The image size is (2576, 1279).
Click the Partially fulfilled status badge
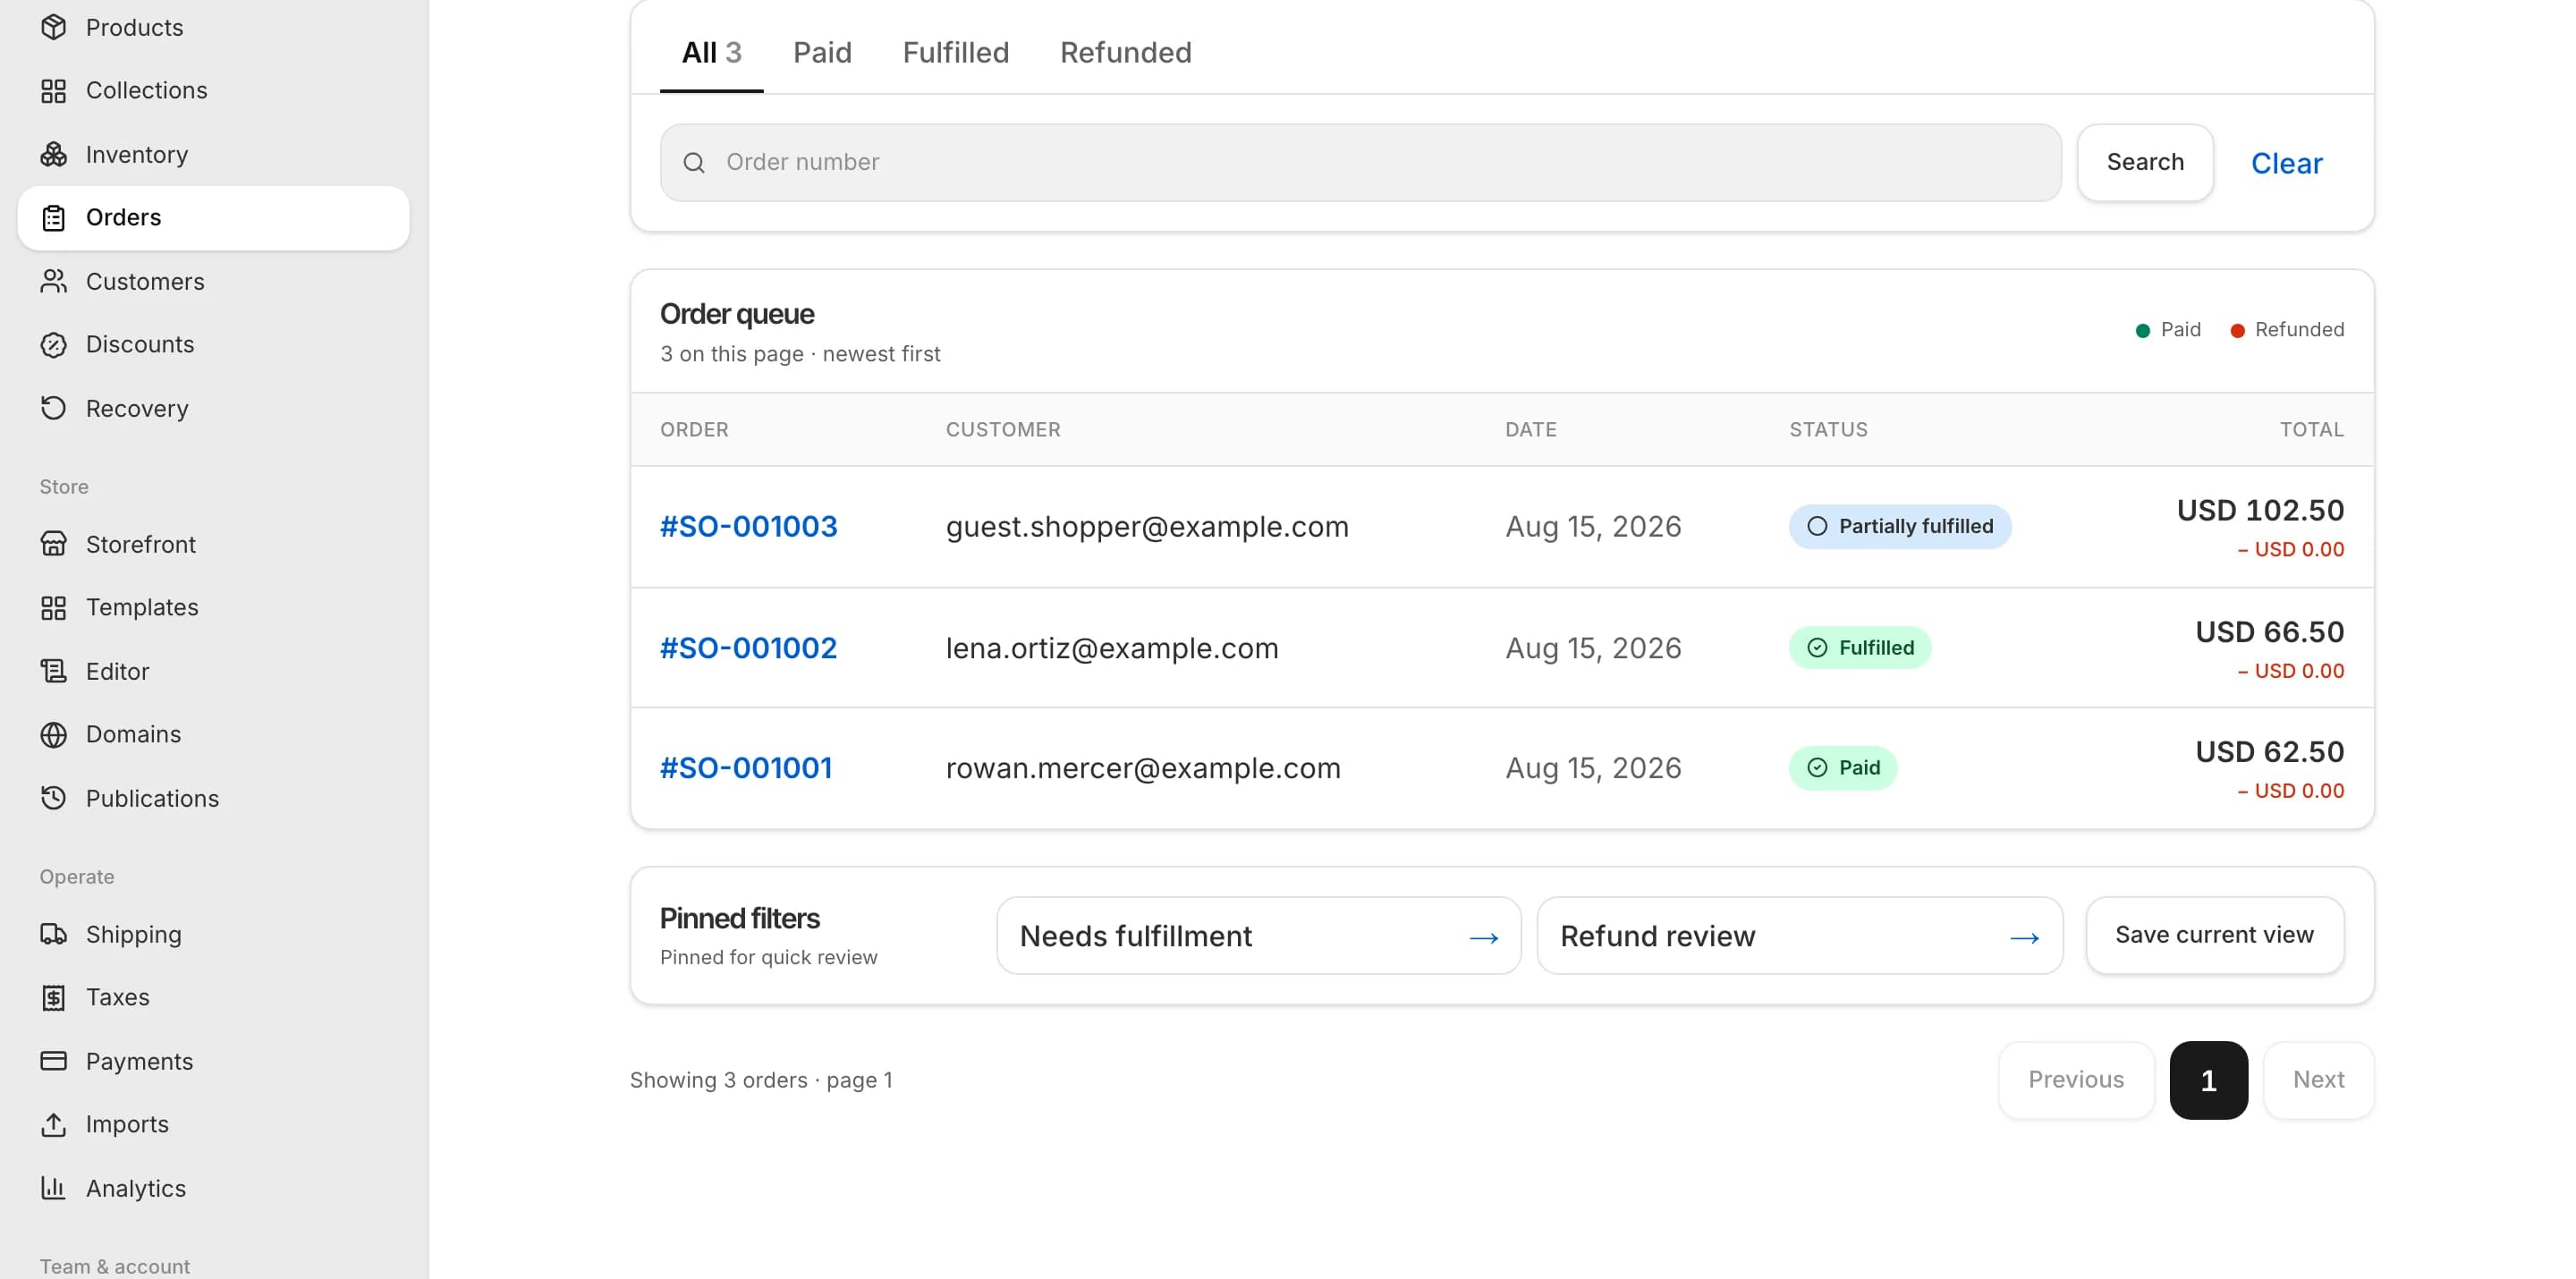[1899, 527]
